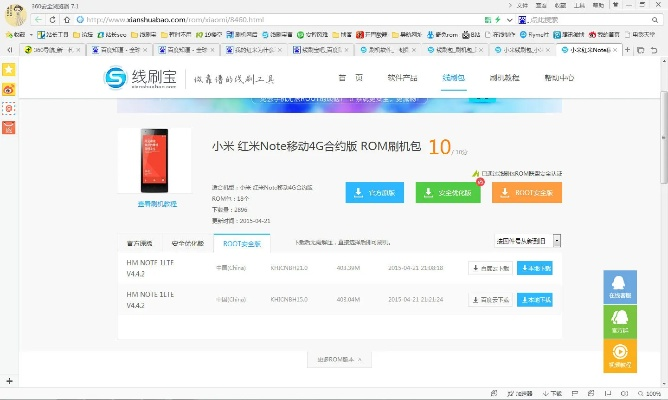Viewport: 668px width, 400px height.
Task: Select the 安全优化版 tab in ROM list
Action: coord(187,243)
